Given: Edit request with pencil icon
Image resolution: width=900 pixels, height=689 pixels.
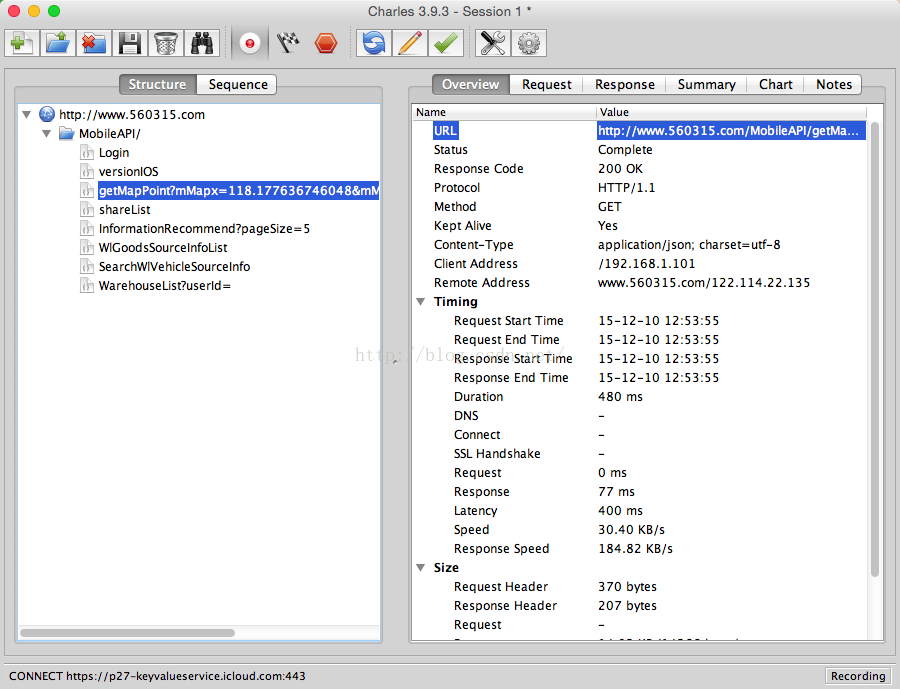Looking at the screenshot, I should point(410,43).
